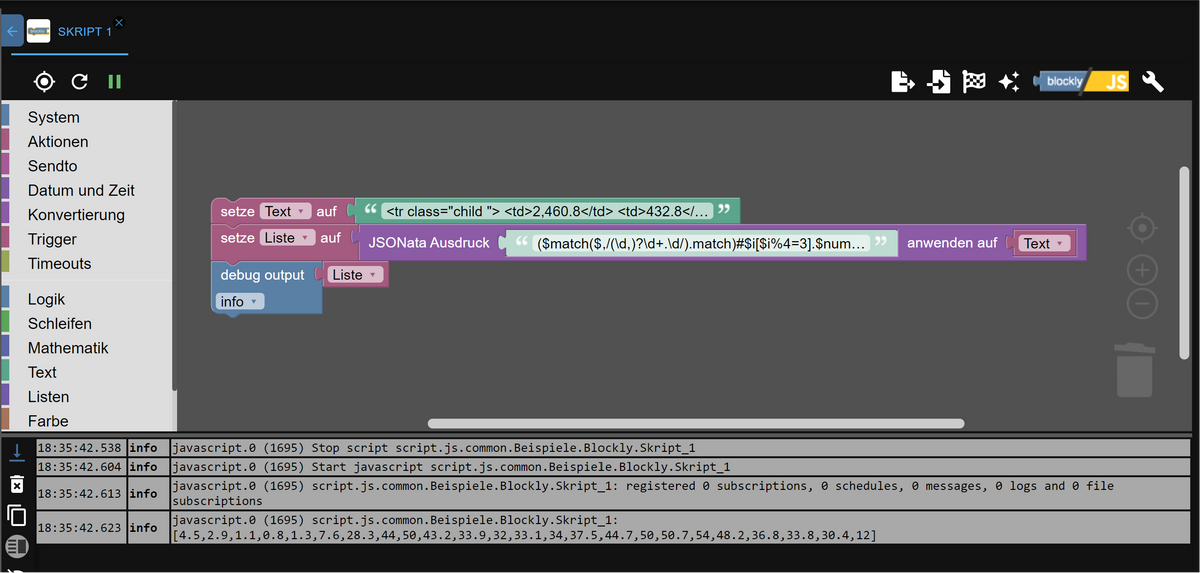Open the wrench settings icon
The height and width of the screenshot is (573, 1200).
pyautogui.click(x=1153, y=82)
